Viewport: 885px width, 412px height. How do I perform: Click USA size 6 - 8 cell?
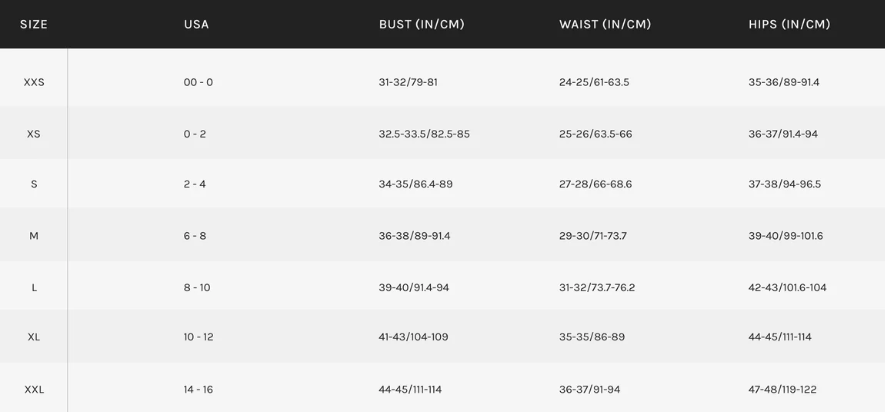click(195, 236)
